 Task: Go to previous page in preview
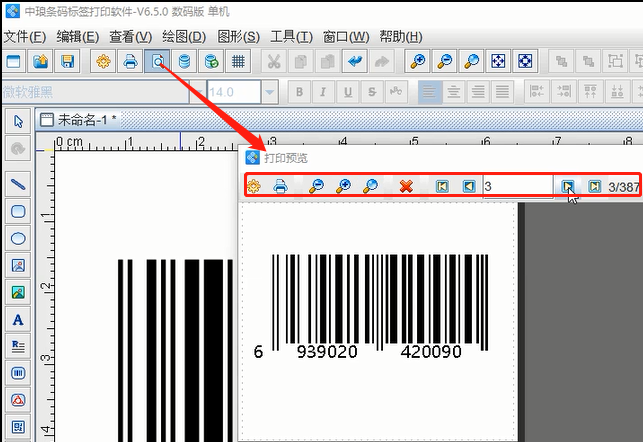coord(469,187)
